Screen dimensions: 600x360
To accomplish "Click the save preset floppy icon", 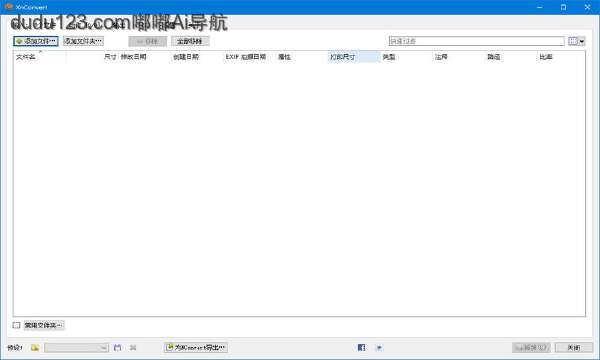I will coord(117,347).
